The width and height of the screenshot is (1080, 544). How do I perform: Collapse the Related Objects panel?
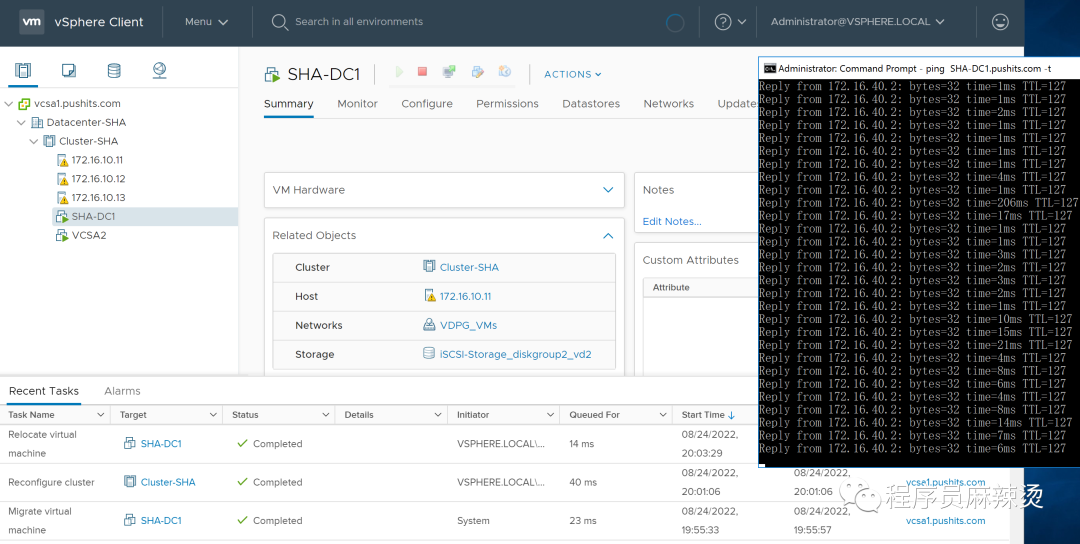pos(608,236)
